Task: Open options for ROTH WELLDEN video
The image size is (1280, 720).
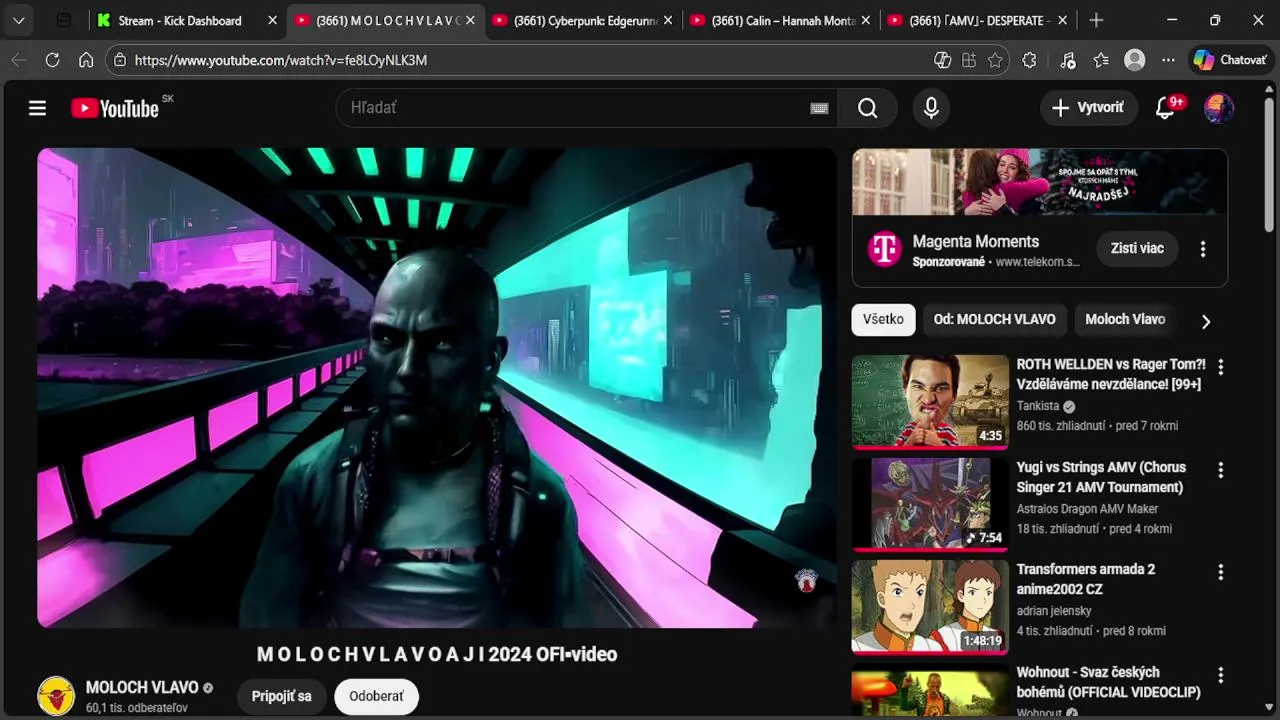Action: (1220, 367)
